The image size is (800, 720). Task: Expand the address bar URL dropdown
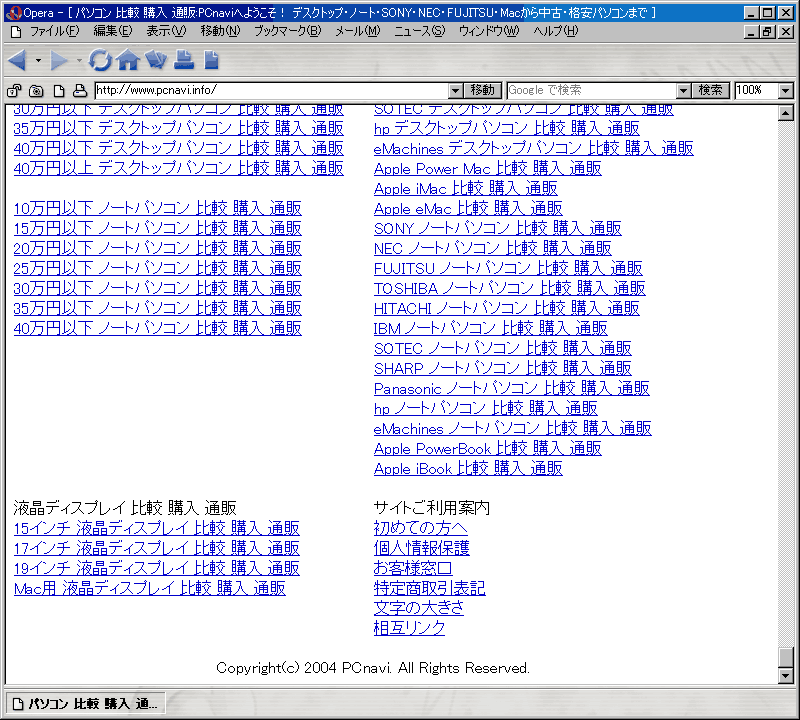(x=456, y=91)
